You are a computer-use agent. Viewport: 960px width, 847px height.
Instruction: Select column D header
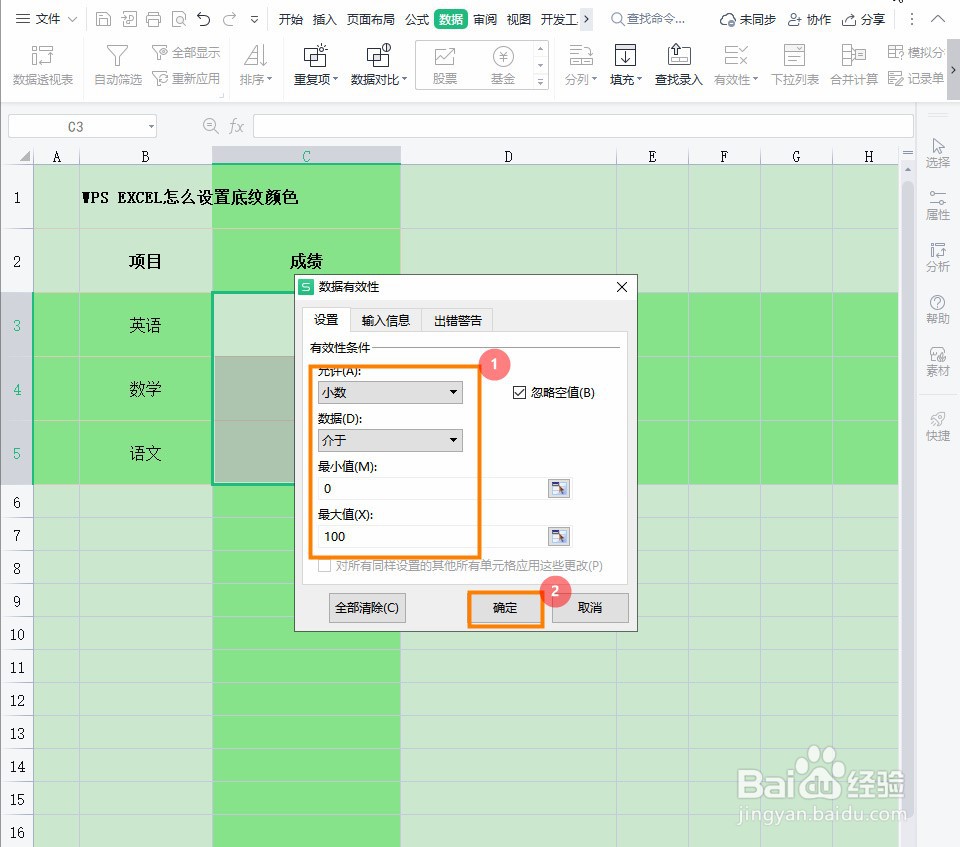(x=508, y=156)
